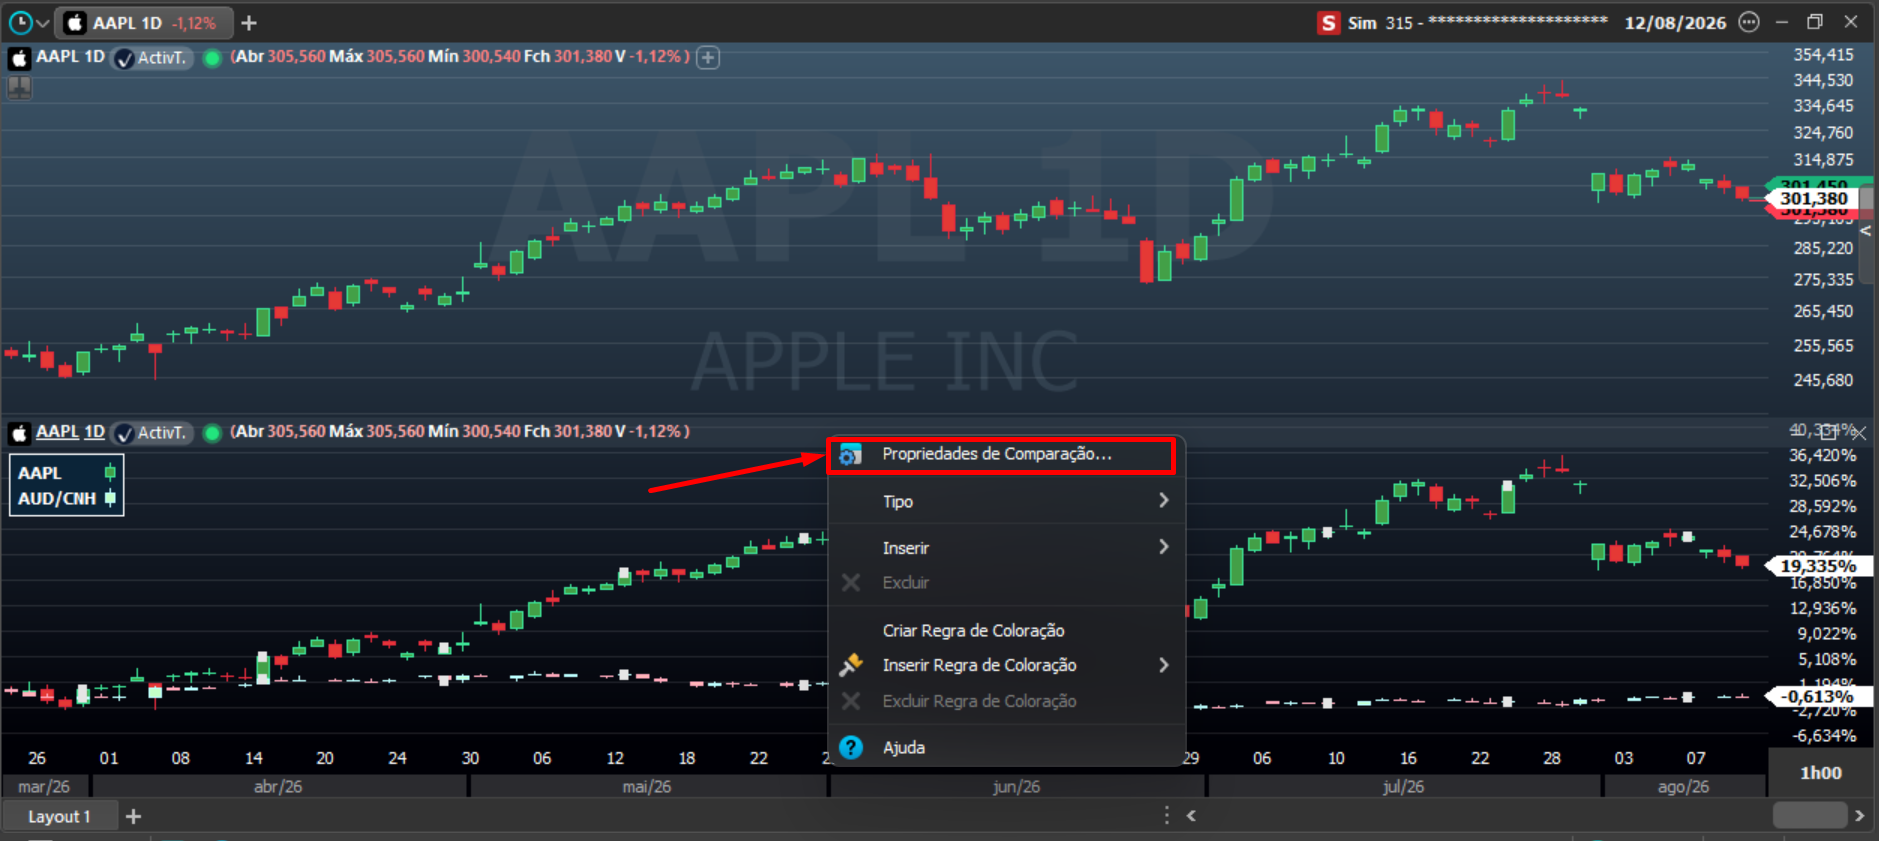This screenshot has height=841, width=1879.
Task: Click the green status dot in comparison panel
Action: [212, 433]
